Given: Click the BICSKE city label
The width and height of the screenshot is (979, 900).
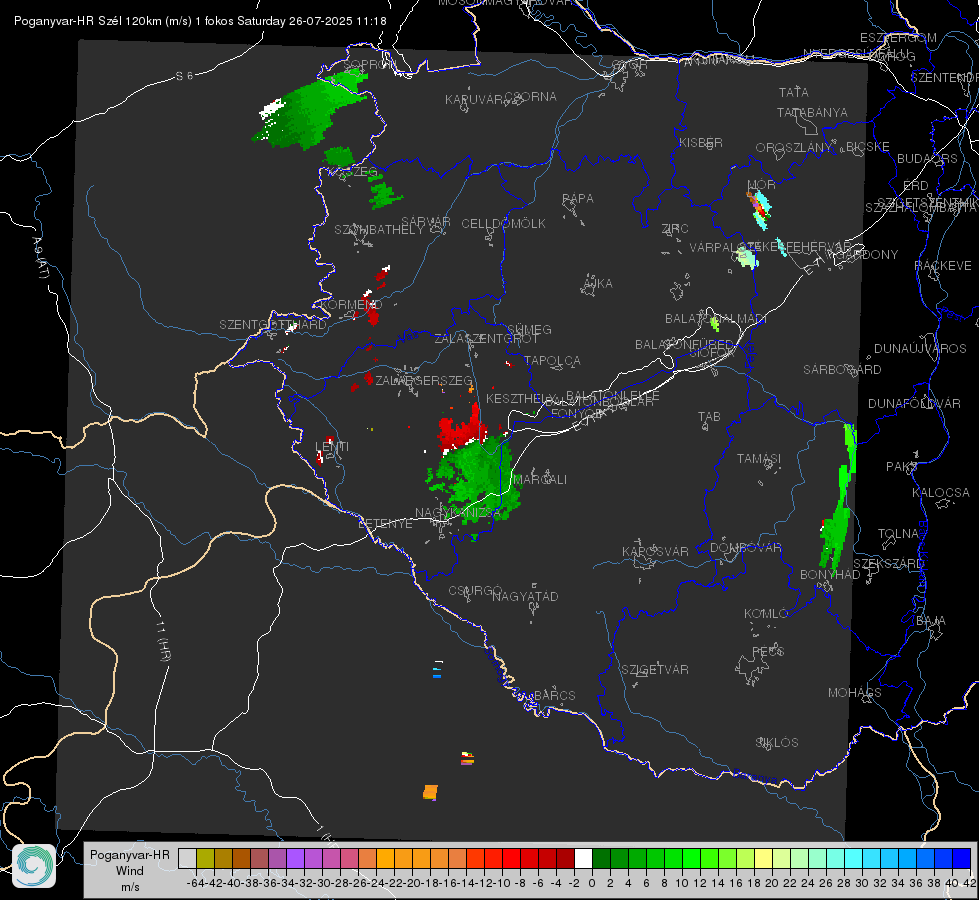Looking at the screenshot, I should [868, 147].
